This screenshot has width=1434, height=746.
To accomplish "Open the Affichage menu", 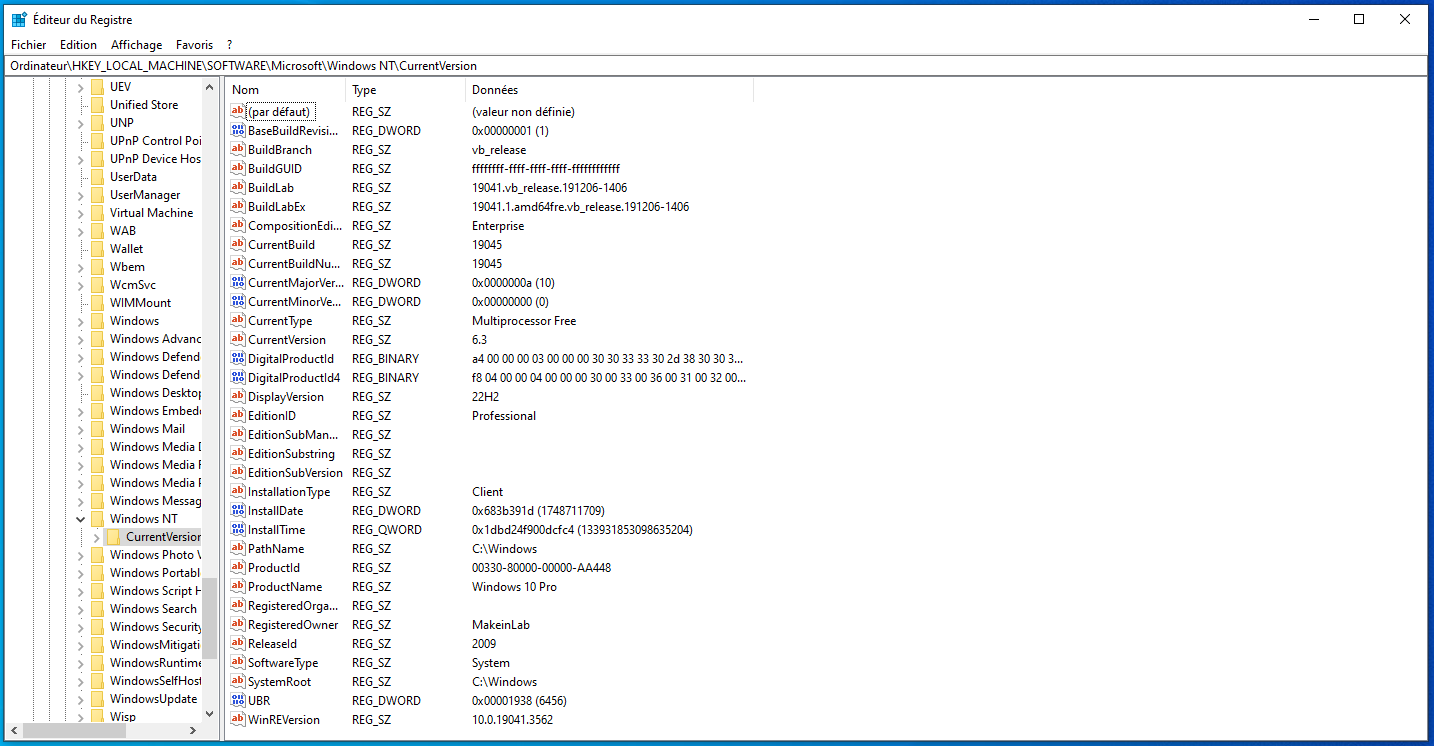I will click(x=136, y=45).
